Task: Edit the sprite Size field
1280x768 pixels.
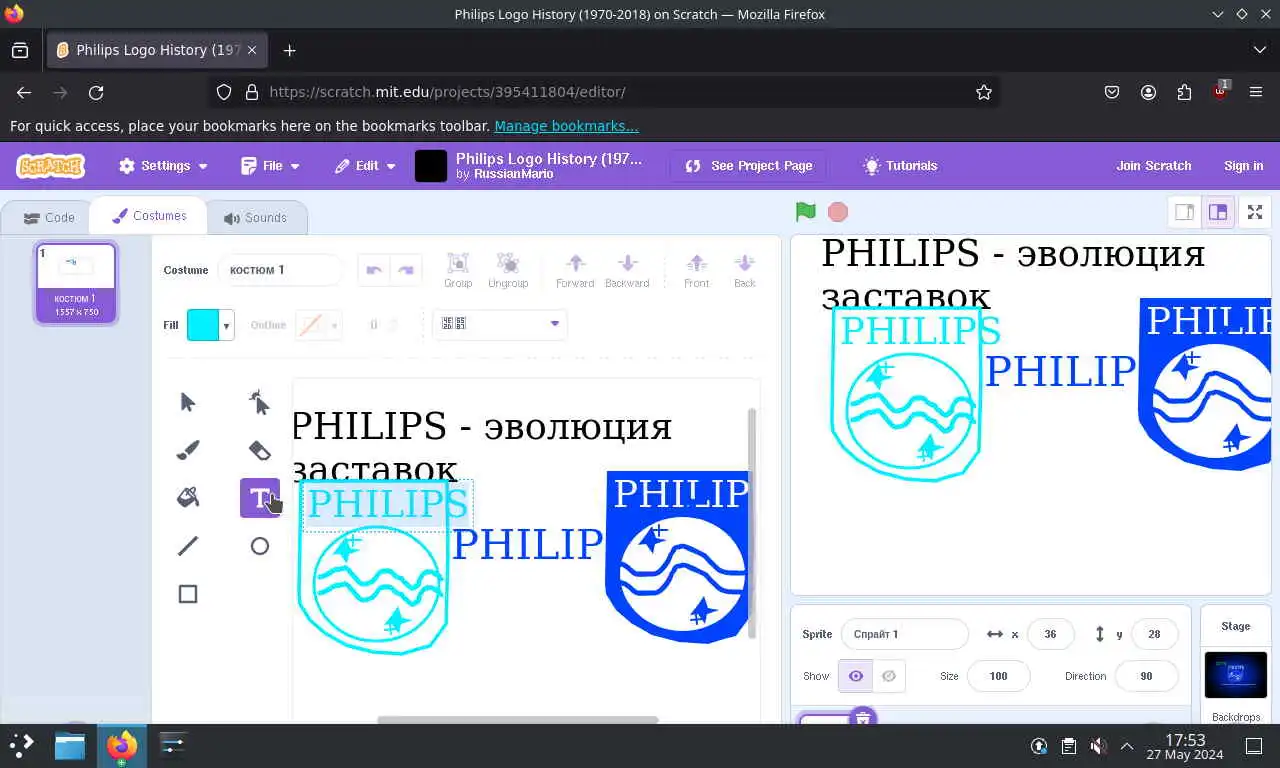Action: point(998,676)
